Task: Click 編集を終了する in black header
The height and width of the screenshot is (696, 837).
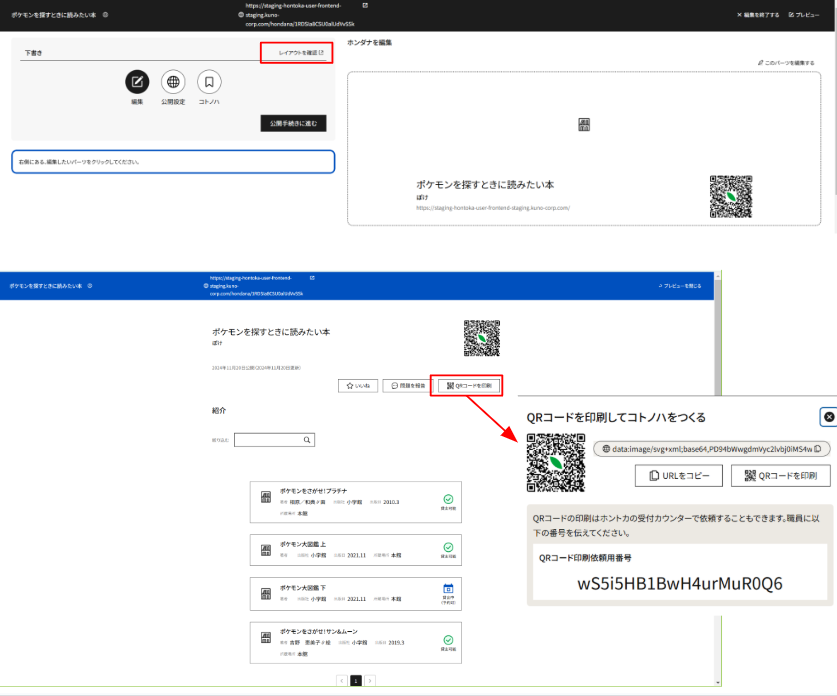Action: tap(758, 15)
